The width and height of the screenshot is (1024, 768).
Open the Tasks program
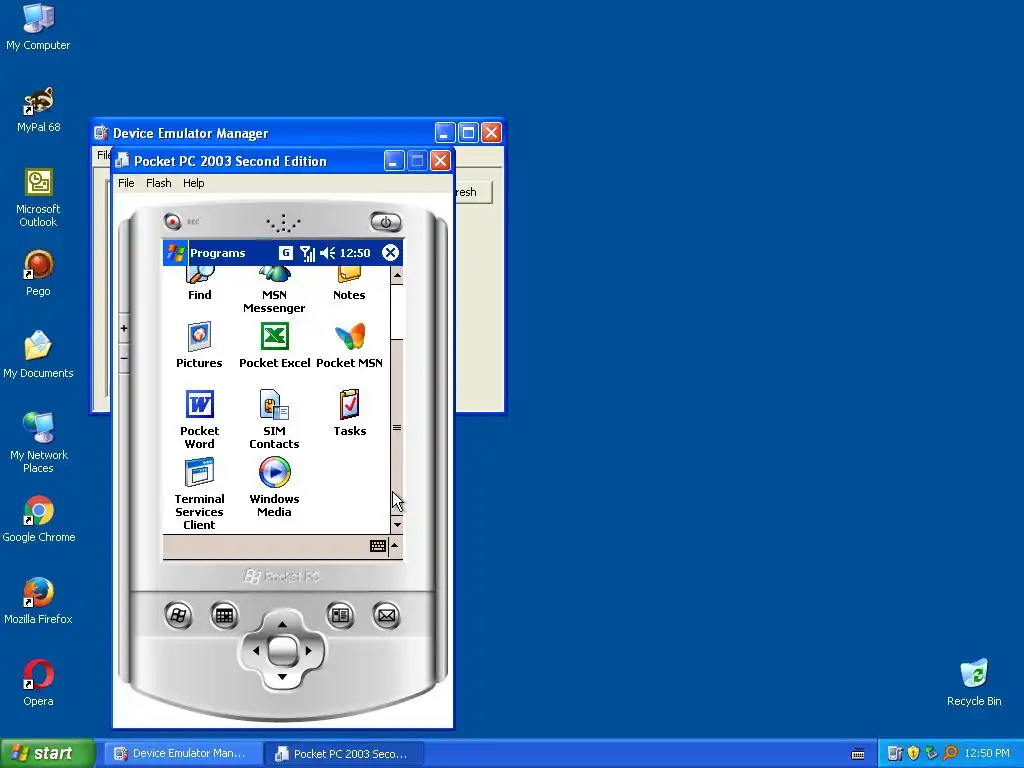coord(349,413)
